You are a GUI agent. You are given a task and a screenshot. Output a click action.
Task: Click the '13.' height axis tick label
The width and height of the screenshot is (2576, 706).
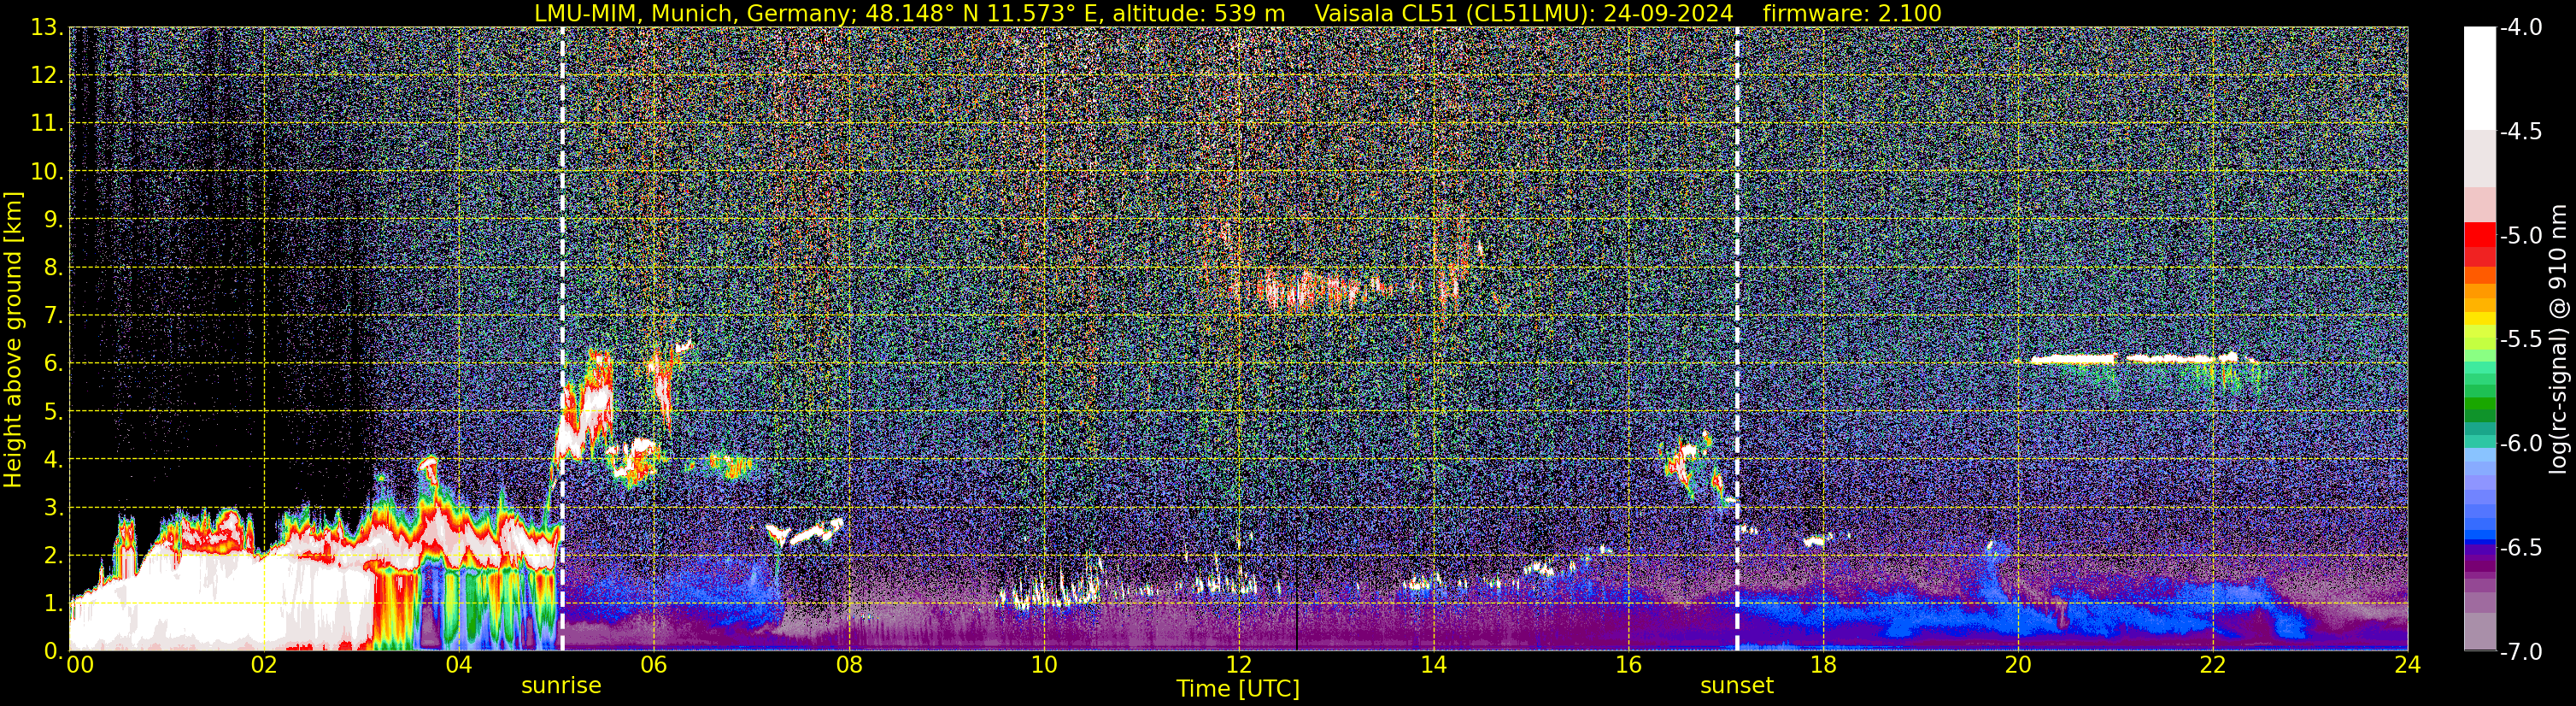47,28
